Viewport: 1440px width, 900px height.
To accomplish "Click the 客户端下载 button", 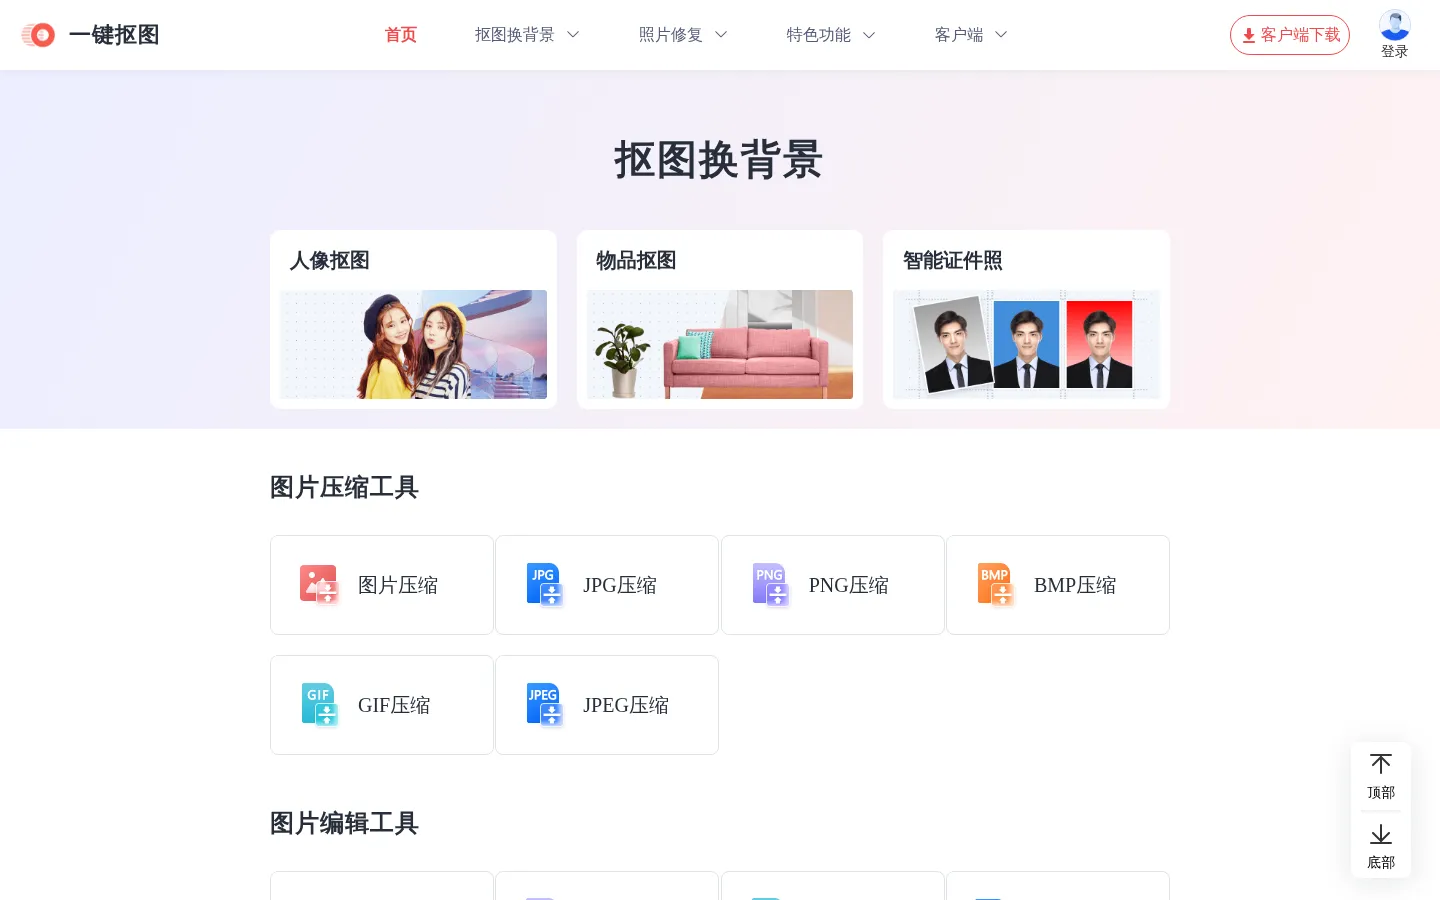I will pos(1290,35).
